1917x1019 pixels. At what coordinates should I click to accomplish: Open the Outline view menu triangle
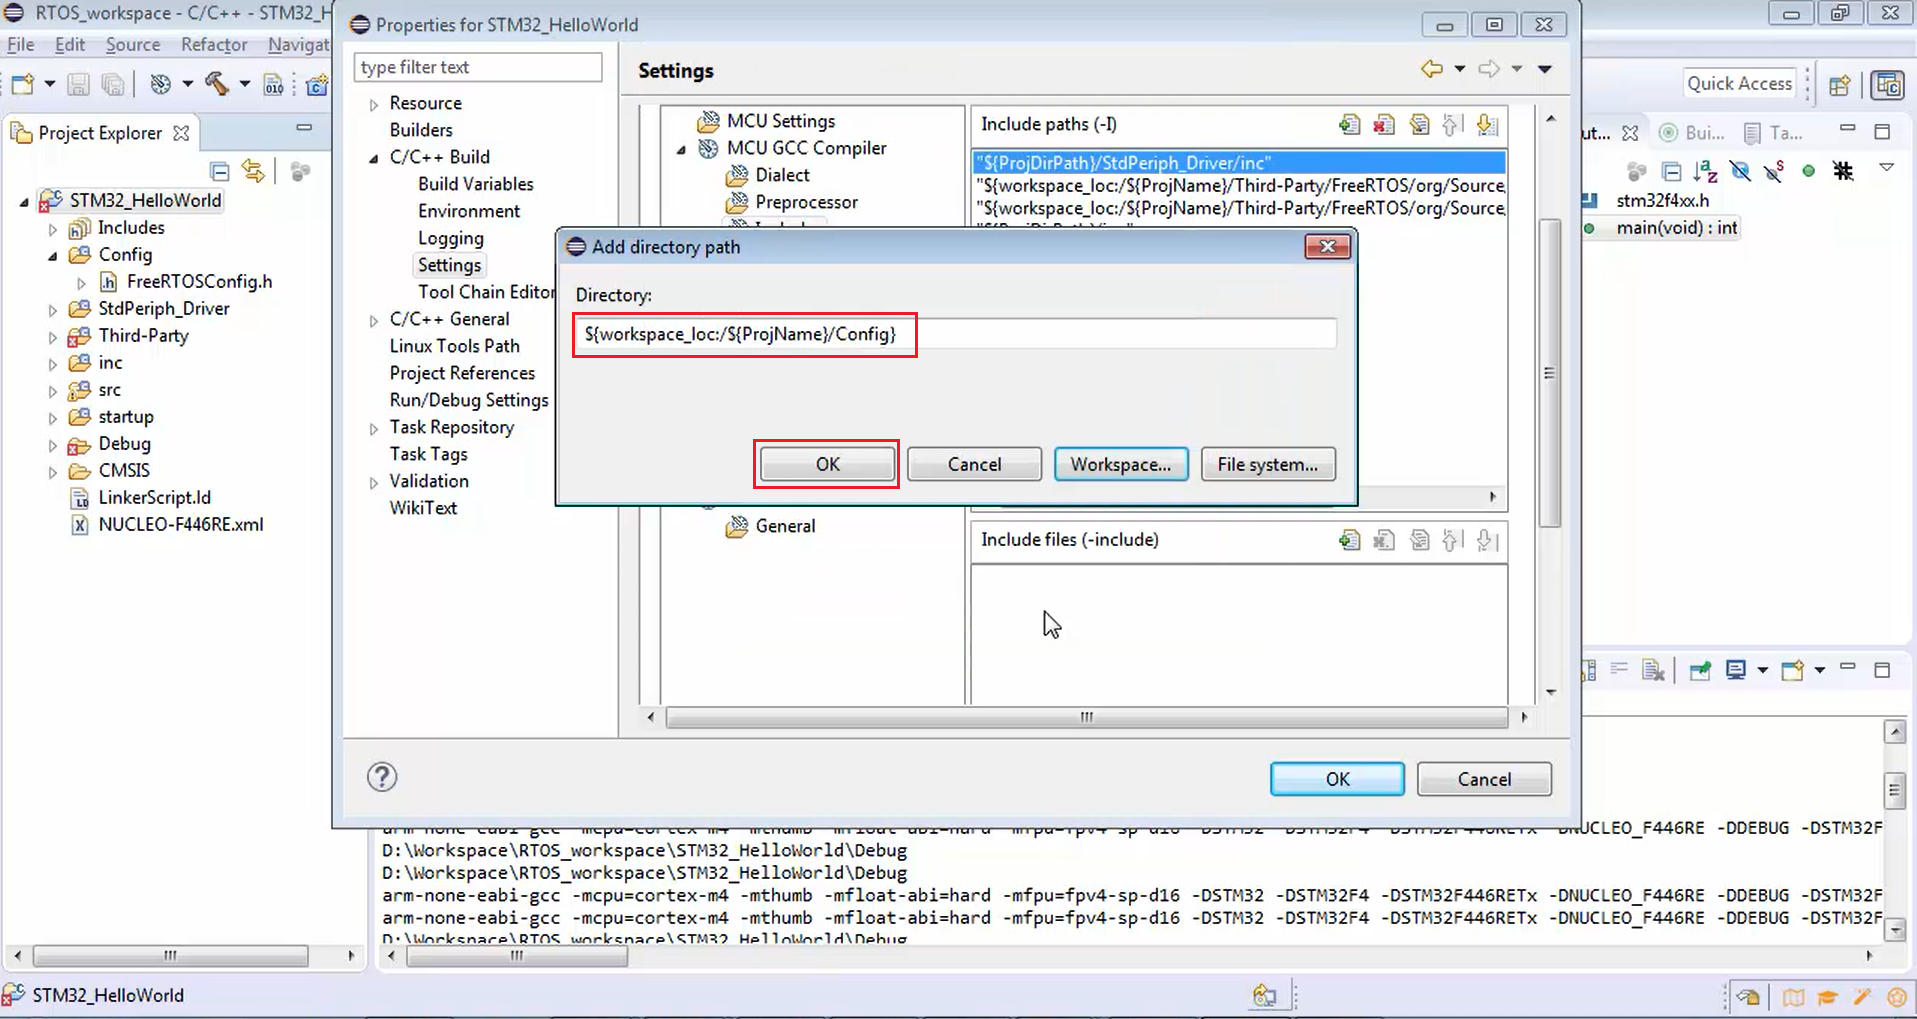click(x=1886, y=168)
